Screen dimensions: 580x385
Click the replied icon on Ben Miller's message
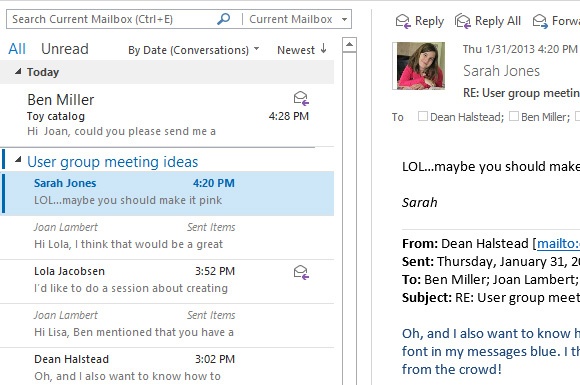pyautogui.click(x=301, y=98)
